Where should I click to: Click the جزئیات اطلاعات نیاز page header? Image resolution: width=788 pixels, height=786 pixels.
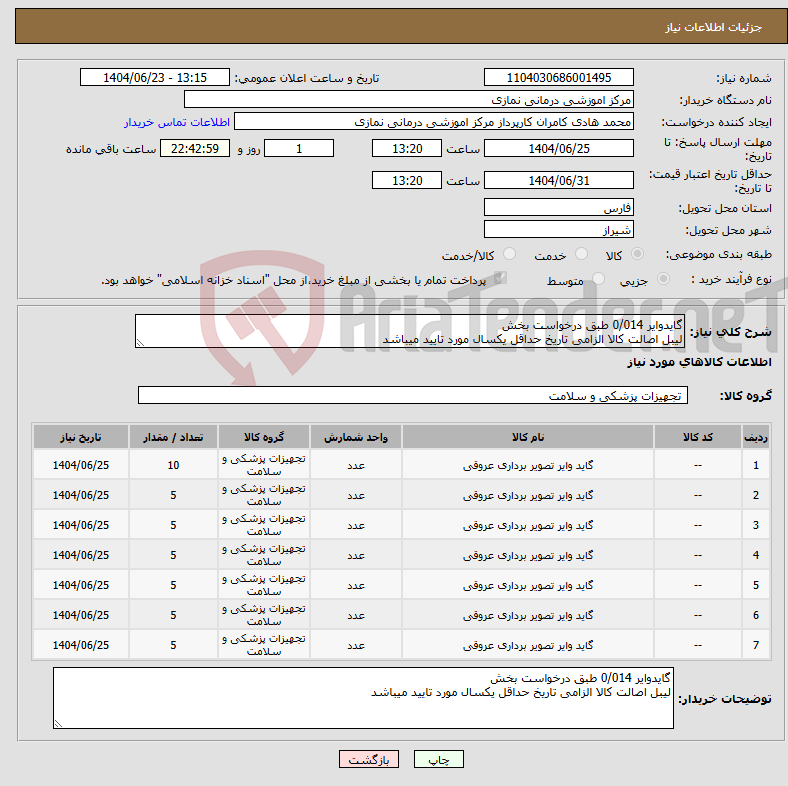pos(713,27)
